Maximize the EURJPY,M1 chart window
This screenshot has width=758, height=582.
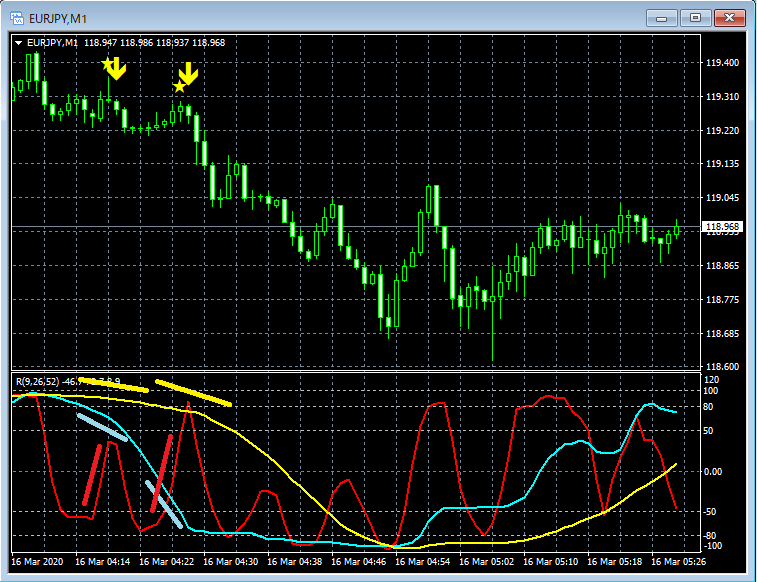(695, 18)
